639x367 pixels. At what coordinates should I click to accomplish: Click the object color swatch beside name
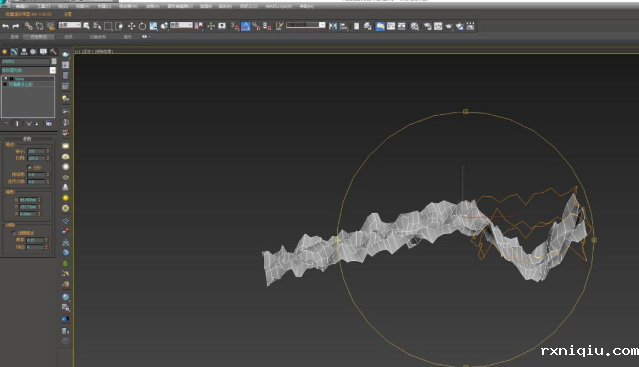(54, 61)
